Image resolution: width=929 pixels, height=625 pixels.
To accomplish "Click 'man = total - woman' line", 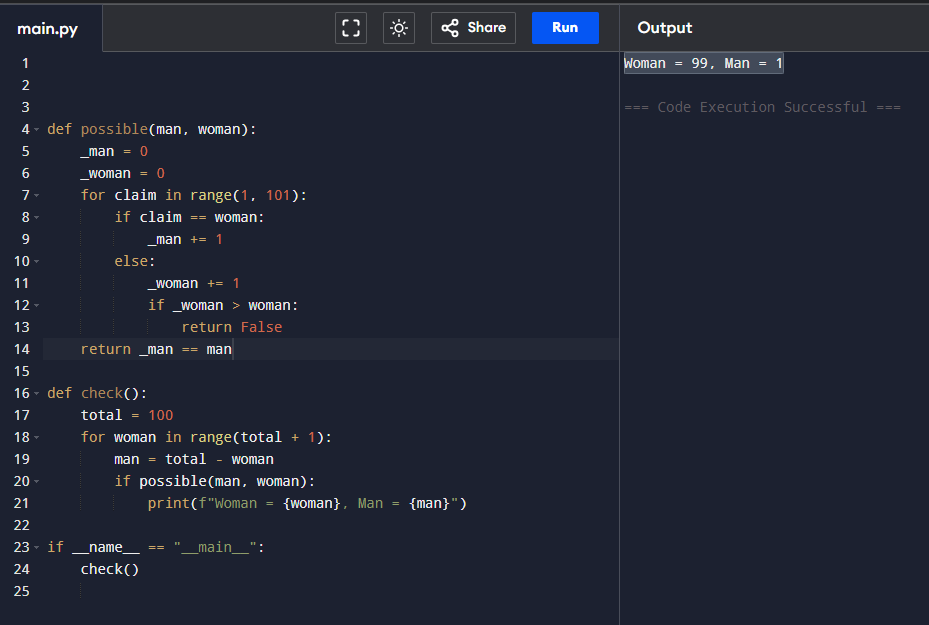I will [194, 459].
